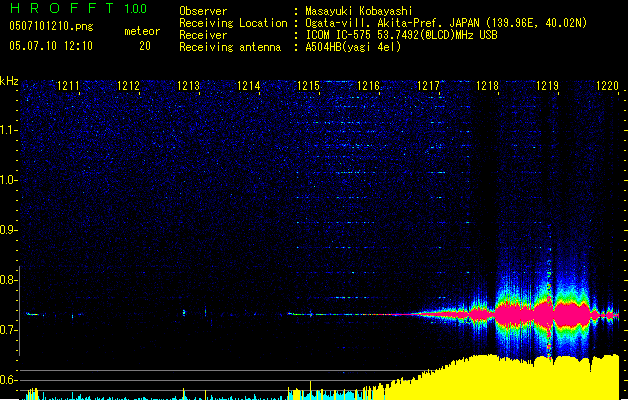Click the 1.0 frequency axis label

click(x=9, y=180)
